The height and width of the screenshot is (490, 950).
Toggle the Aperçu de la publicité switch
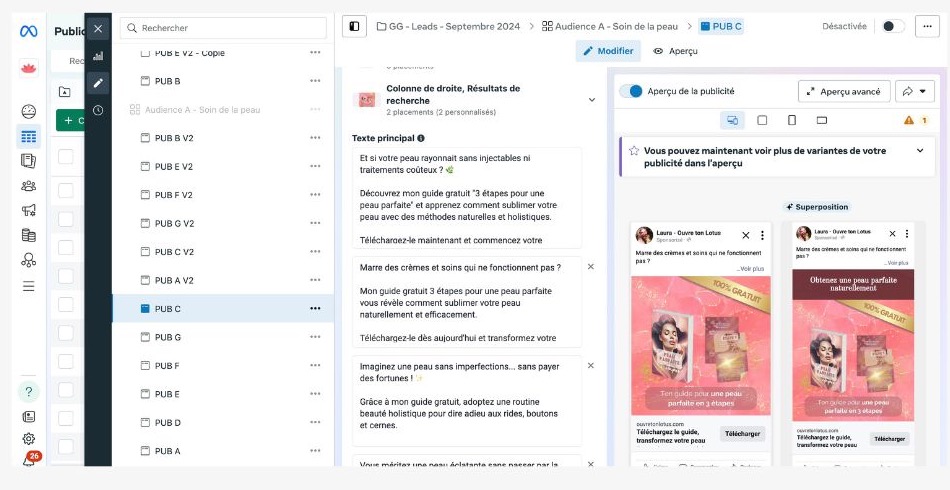[631, 91]
